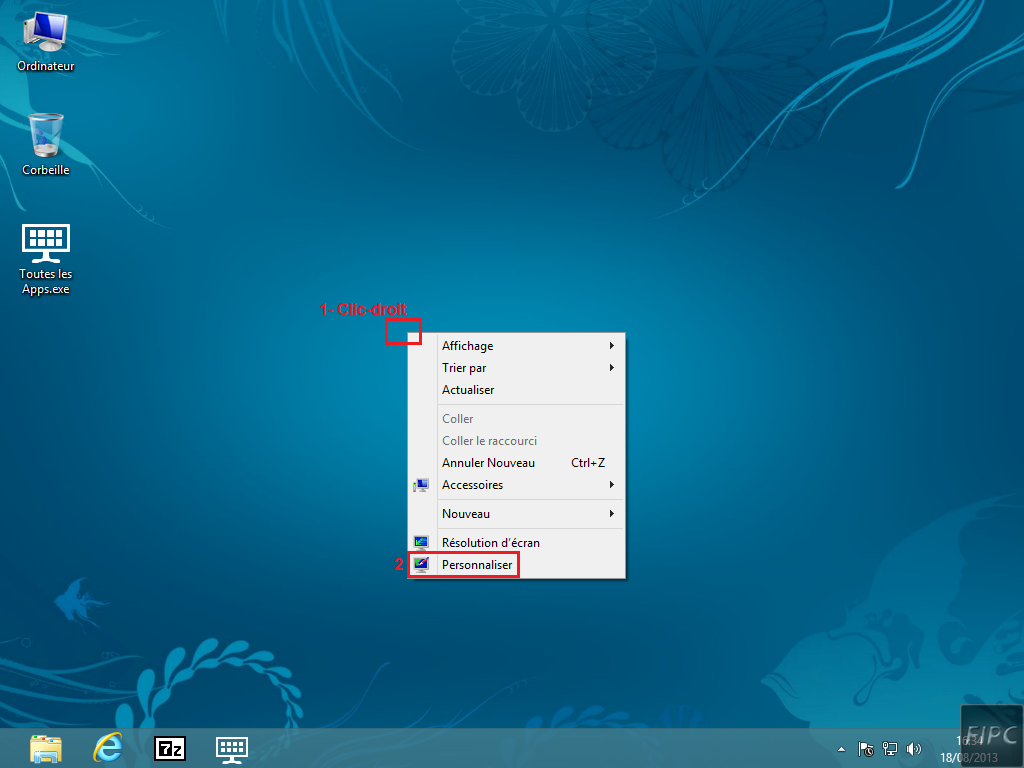This screenshot has width=1024, height=768.
Task: Choose Annuler Nouveau in context menu
Action: pyautogui.click(x=488, y=463)
